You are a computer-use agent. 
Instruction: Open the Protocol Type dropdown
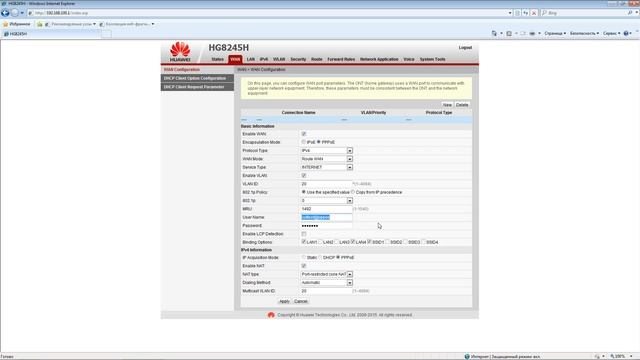point(327,151)
